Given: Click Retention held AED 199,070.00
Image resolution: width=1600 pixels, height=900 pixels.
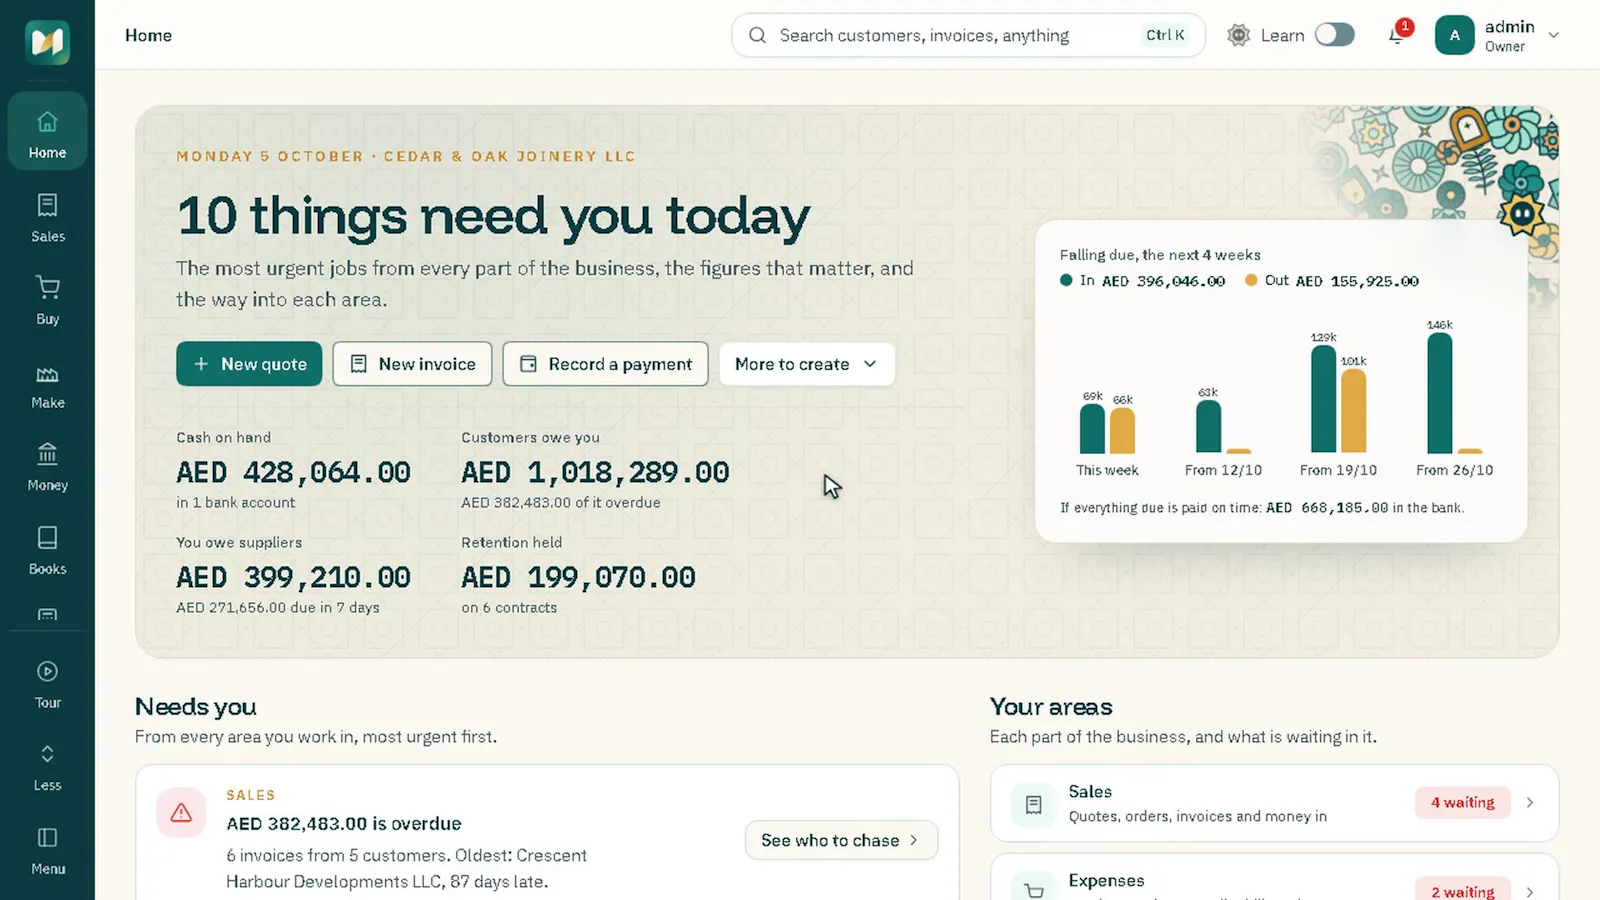Looking at the screenshot, I should tap(578, 577).
